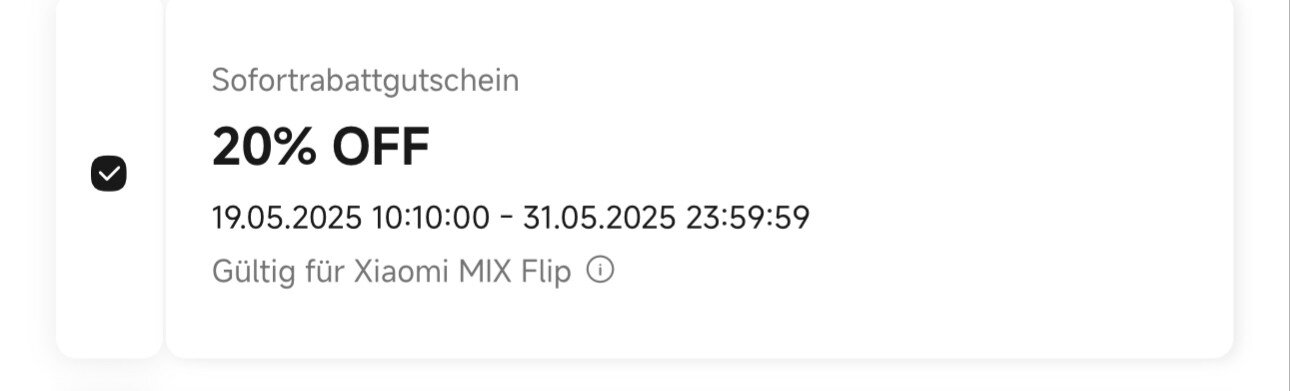The image size is (1290, 391).
Task: Uncheck the 20% OFF coupon checkbox
Action: tap(109, 174)
